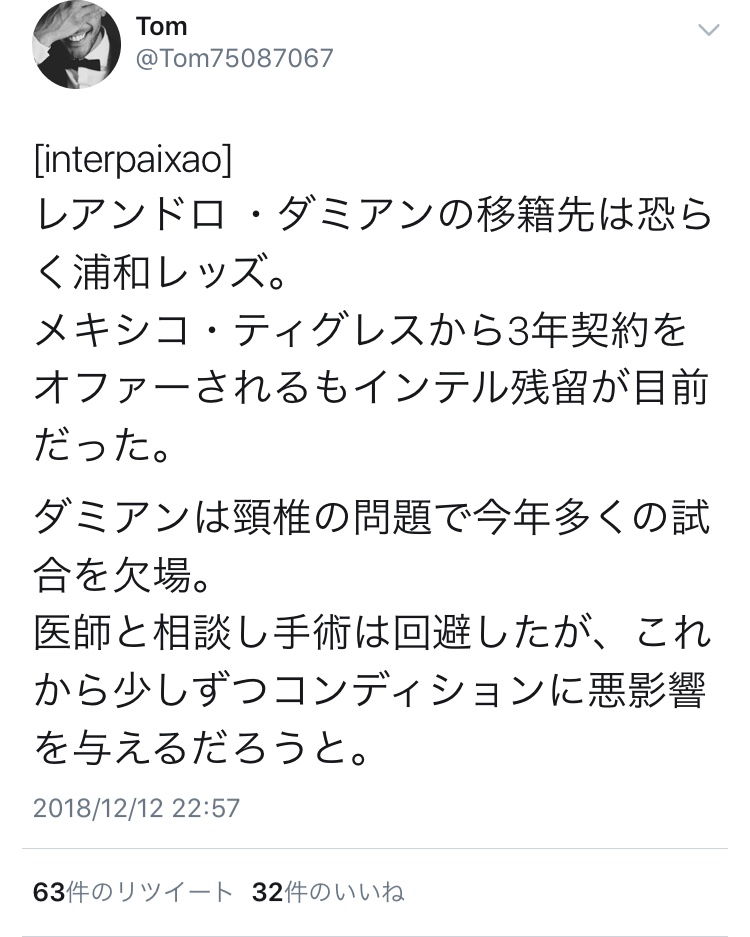View the 63件のリツイート list

pyautogui.click(x=133, y=892)
